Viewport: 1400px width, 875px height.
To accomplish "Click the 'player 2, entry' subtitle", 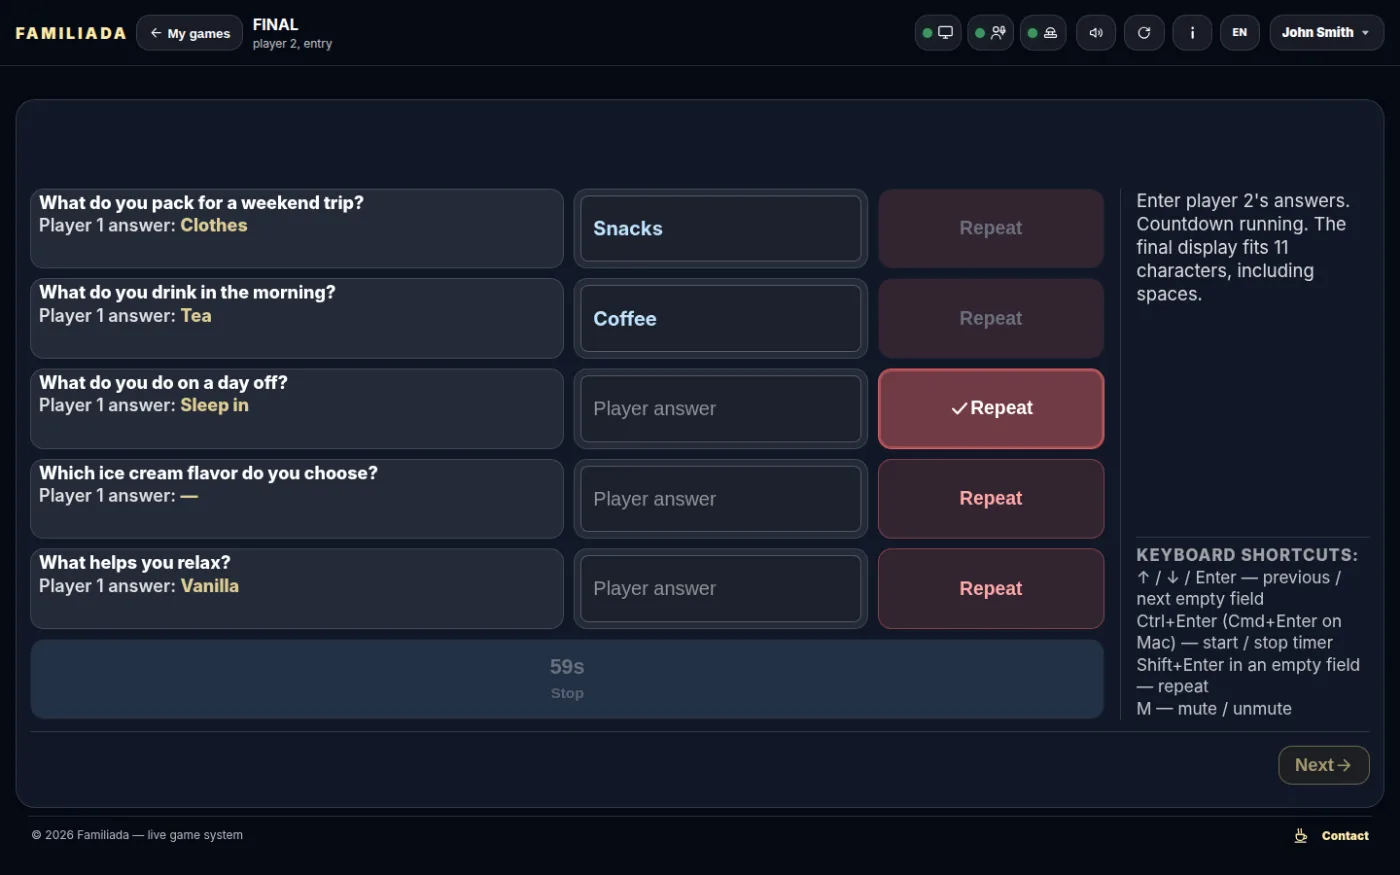I will pyautogui.click(x=292, y=44).
